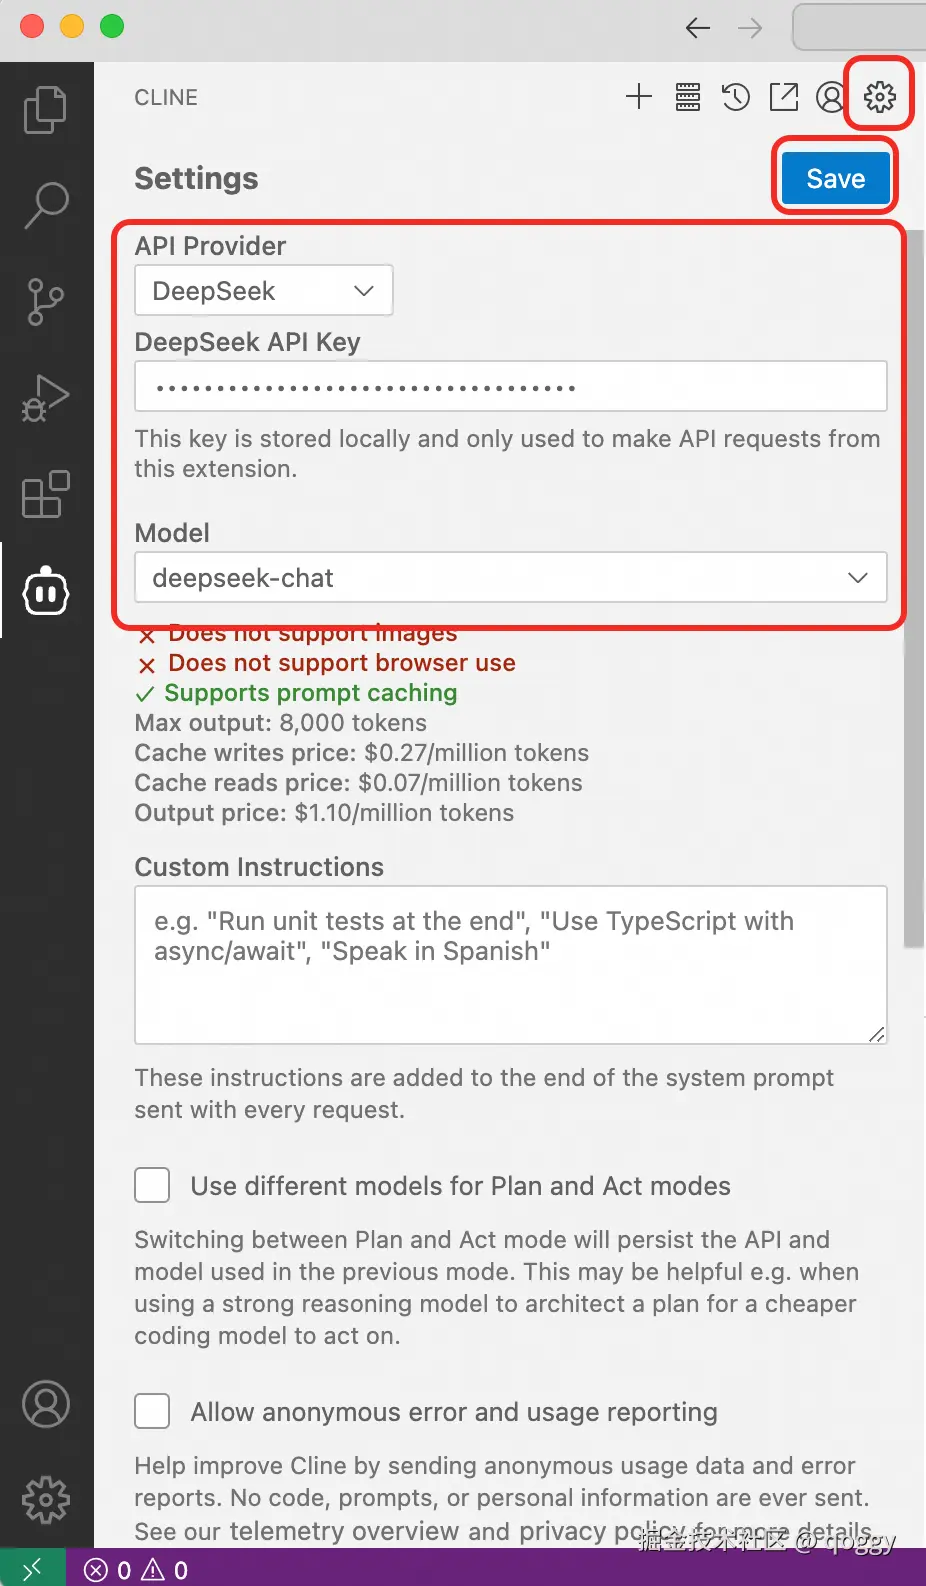926x1586 pixels.
Task: Open Source Control view
Action: tap(45, 301)
